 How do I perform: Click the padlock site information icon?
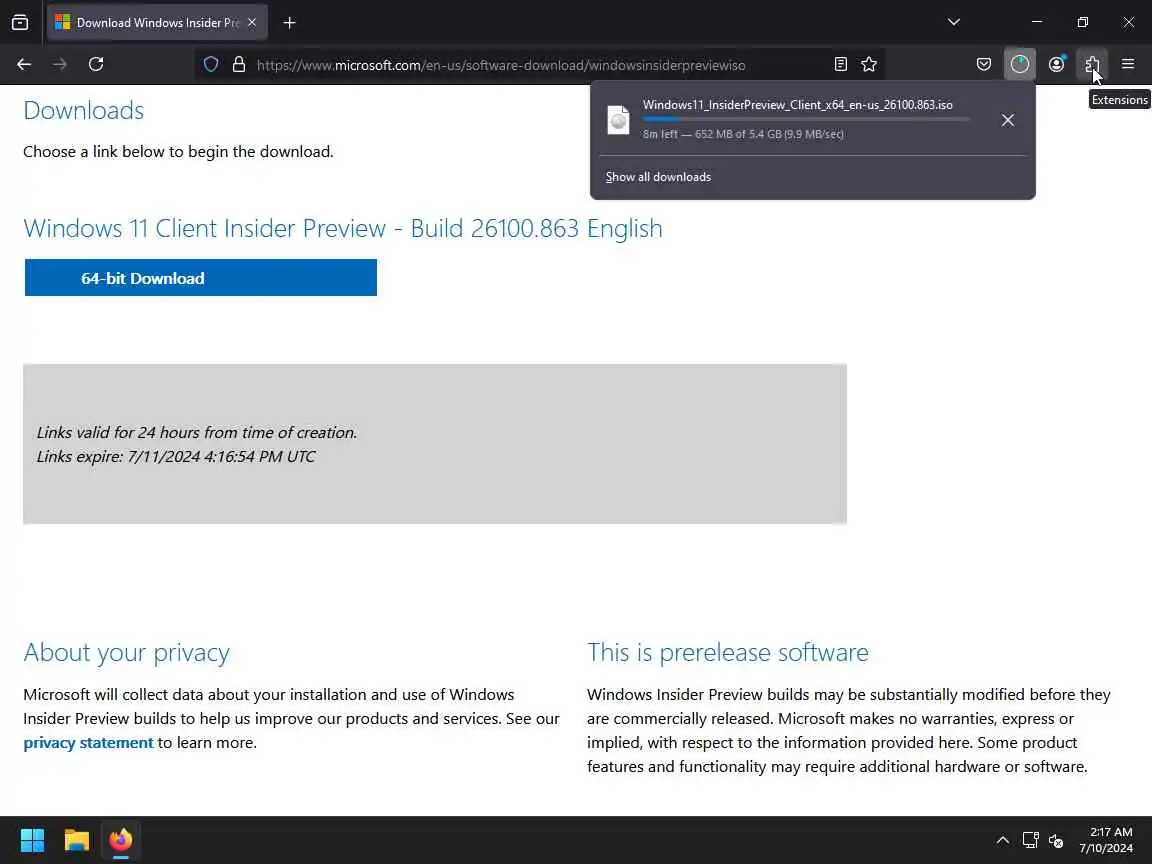(x=239, y=65)
